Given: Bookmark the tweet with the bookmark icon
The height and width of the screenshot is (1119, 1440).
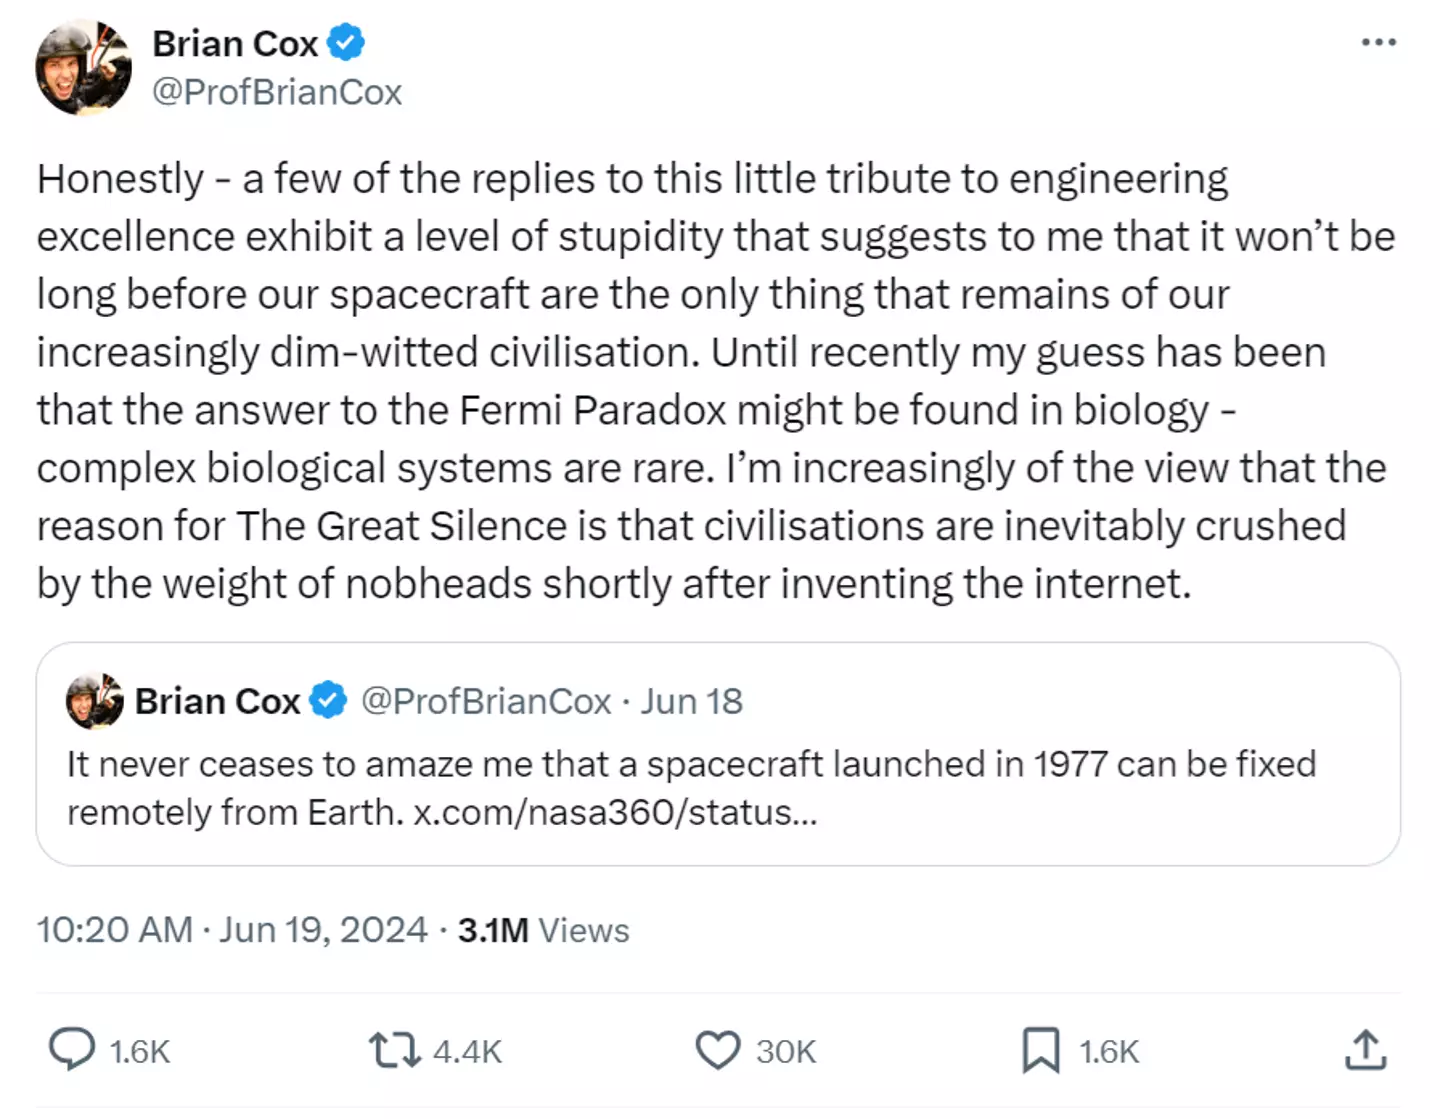Looking at the screenshot, I should (x=1040, y=1051).
